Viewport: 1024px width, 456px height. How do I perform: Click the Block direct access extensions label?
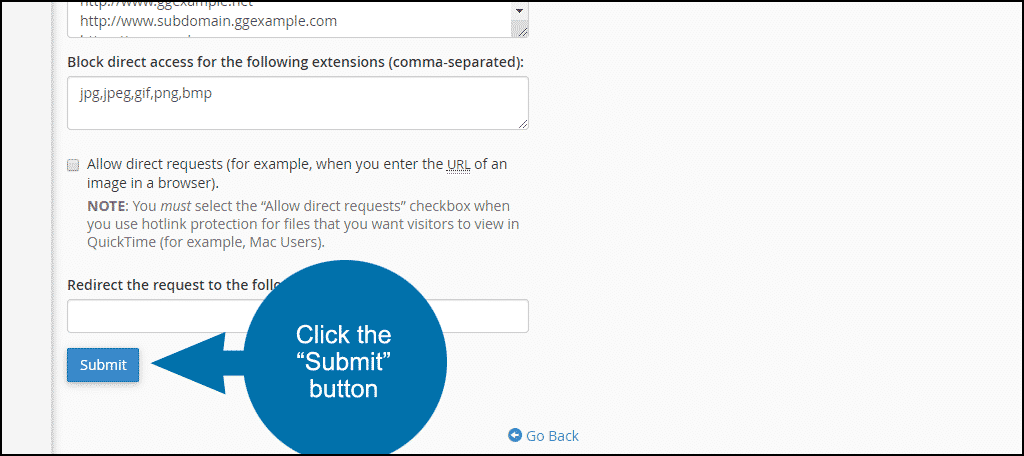pos(296,63)
